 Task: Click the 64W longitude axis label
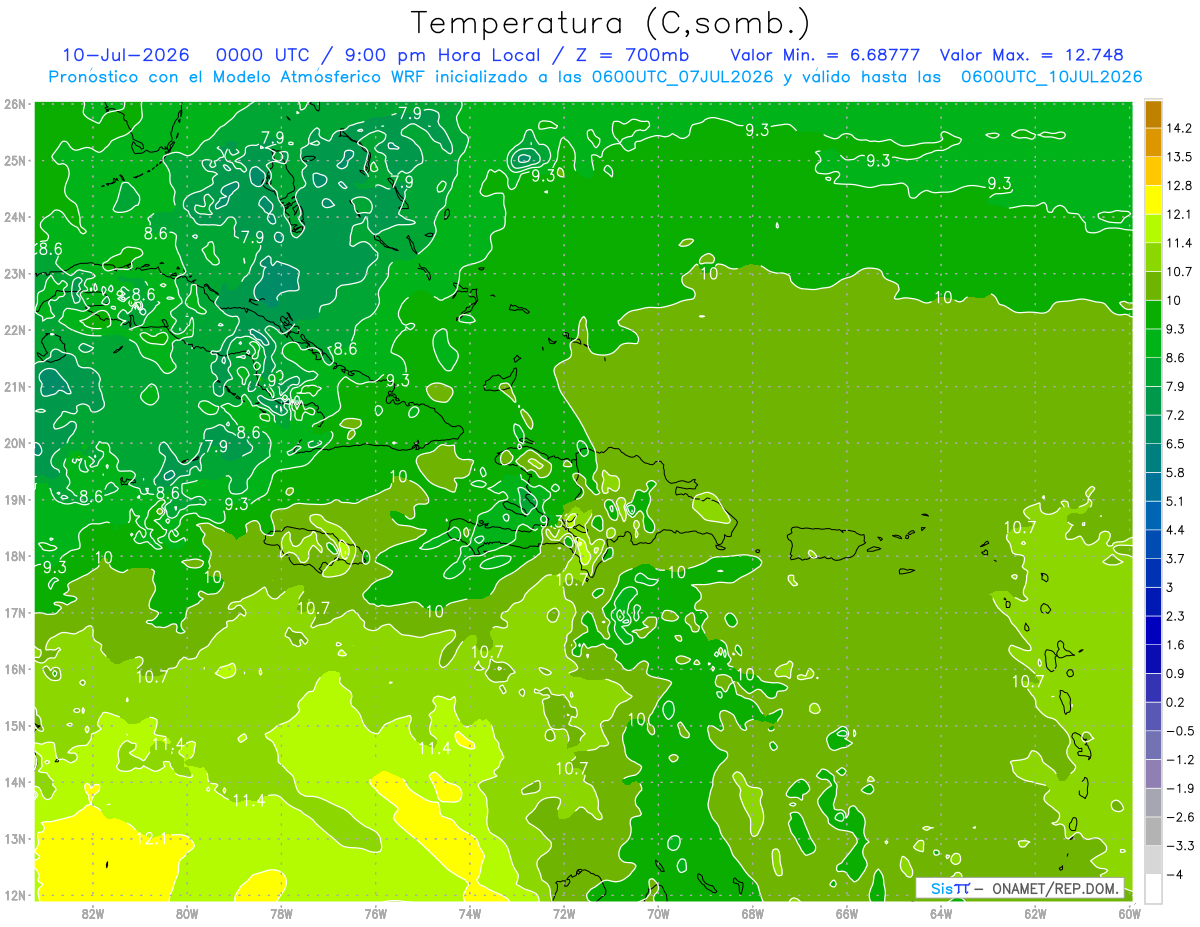pos(941,913)
